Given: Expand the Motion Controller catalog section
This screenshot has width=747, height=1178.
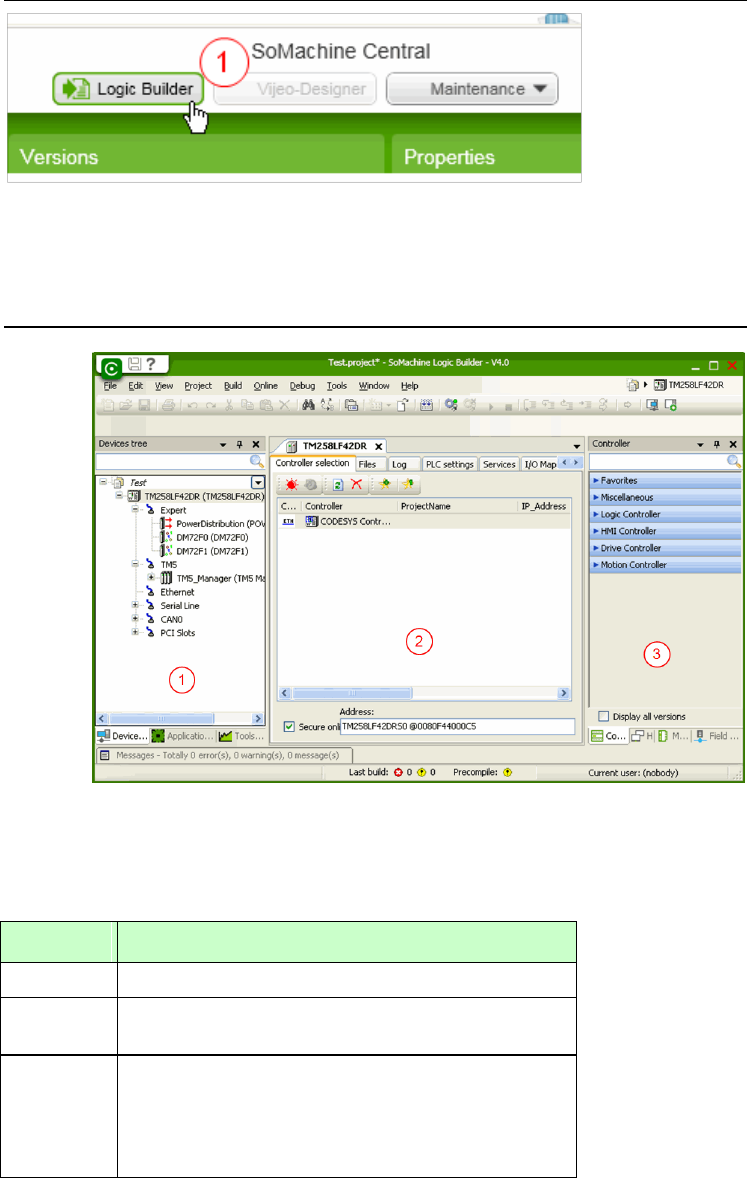Looking at the screenshot, I should [665, 564].
